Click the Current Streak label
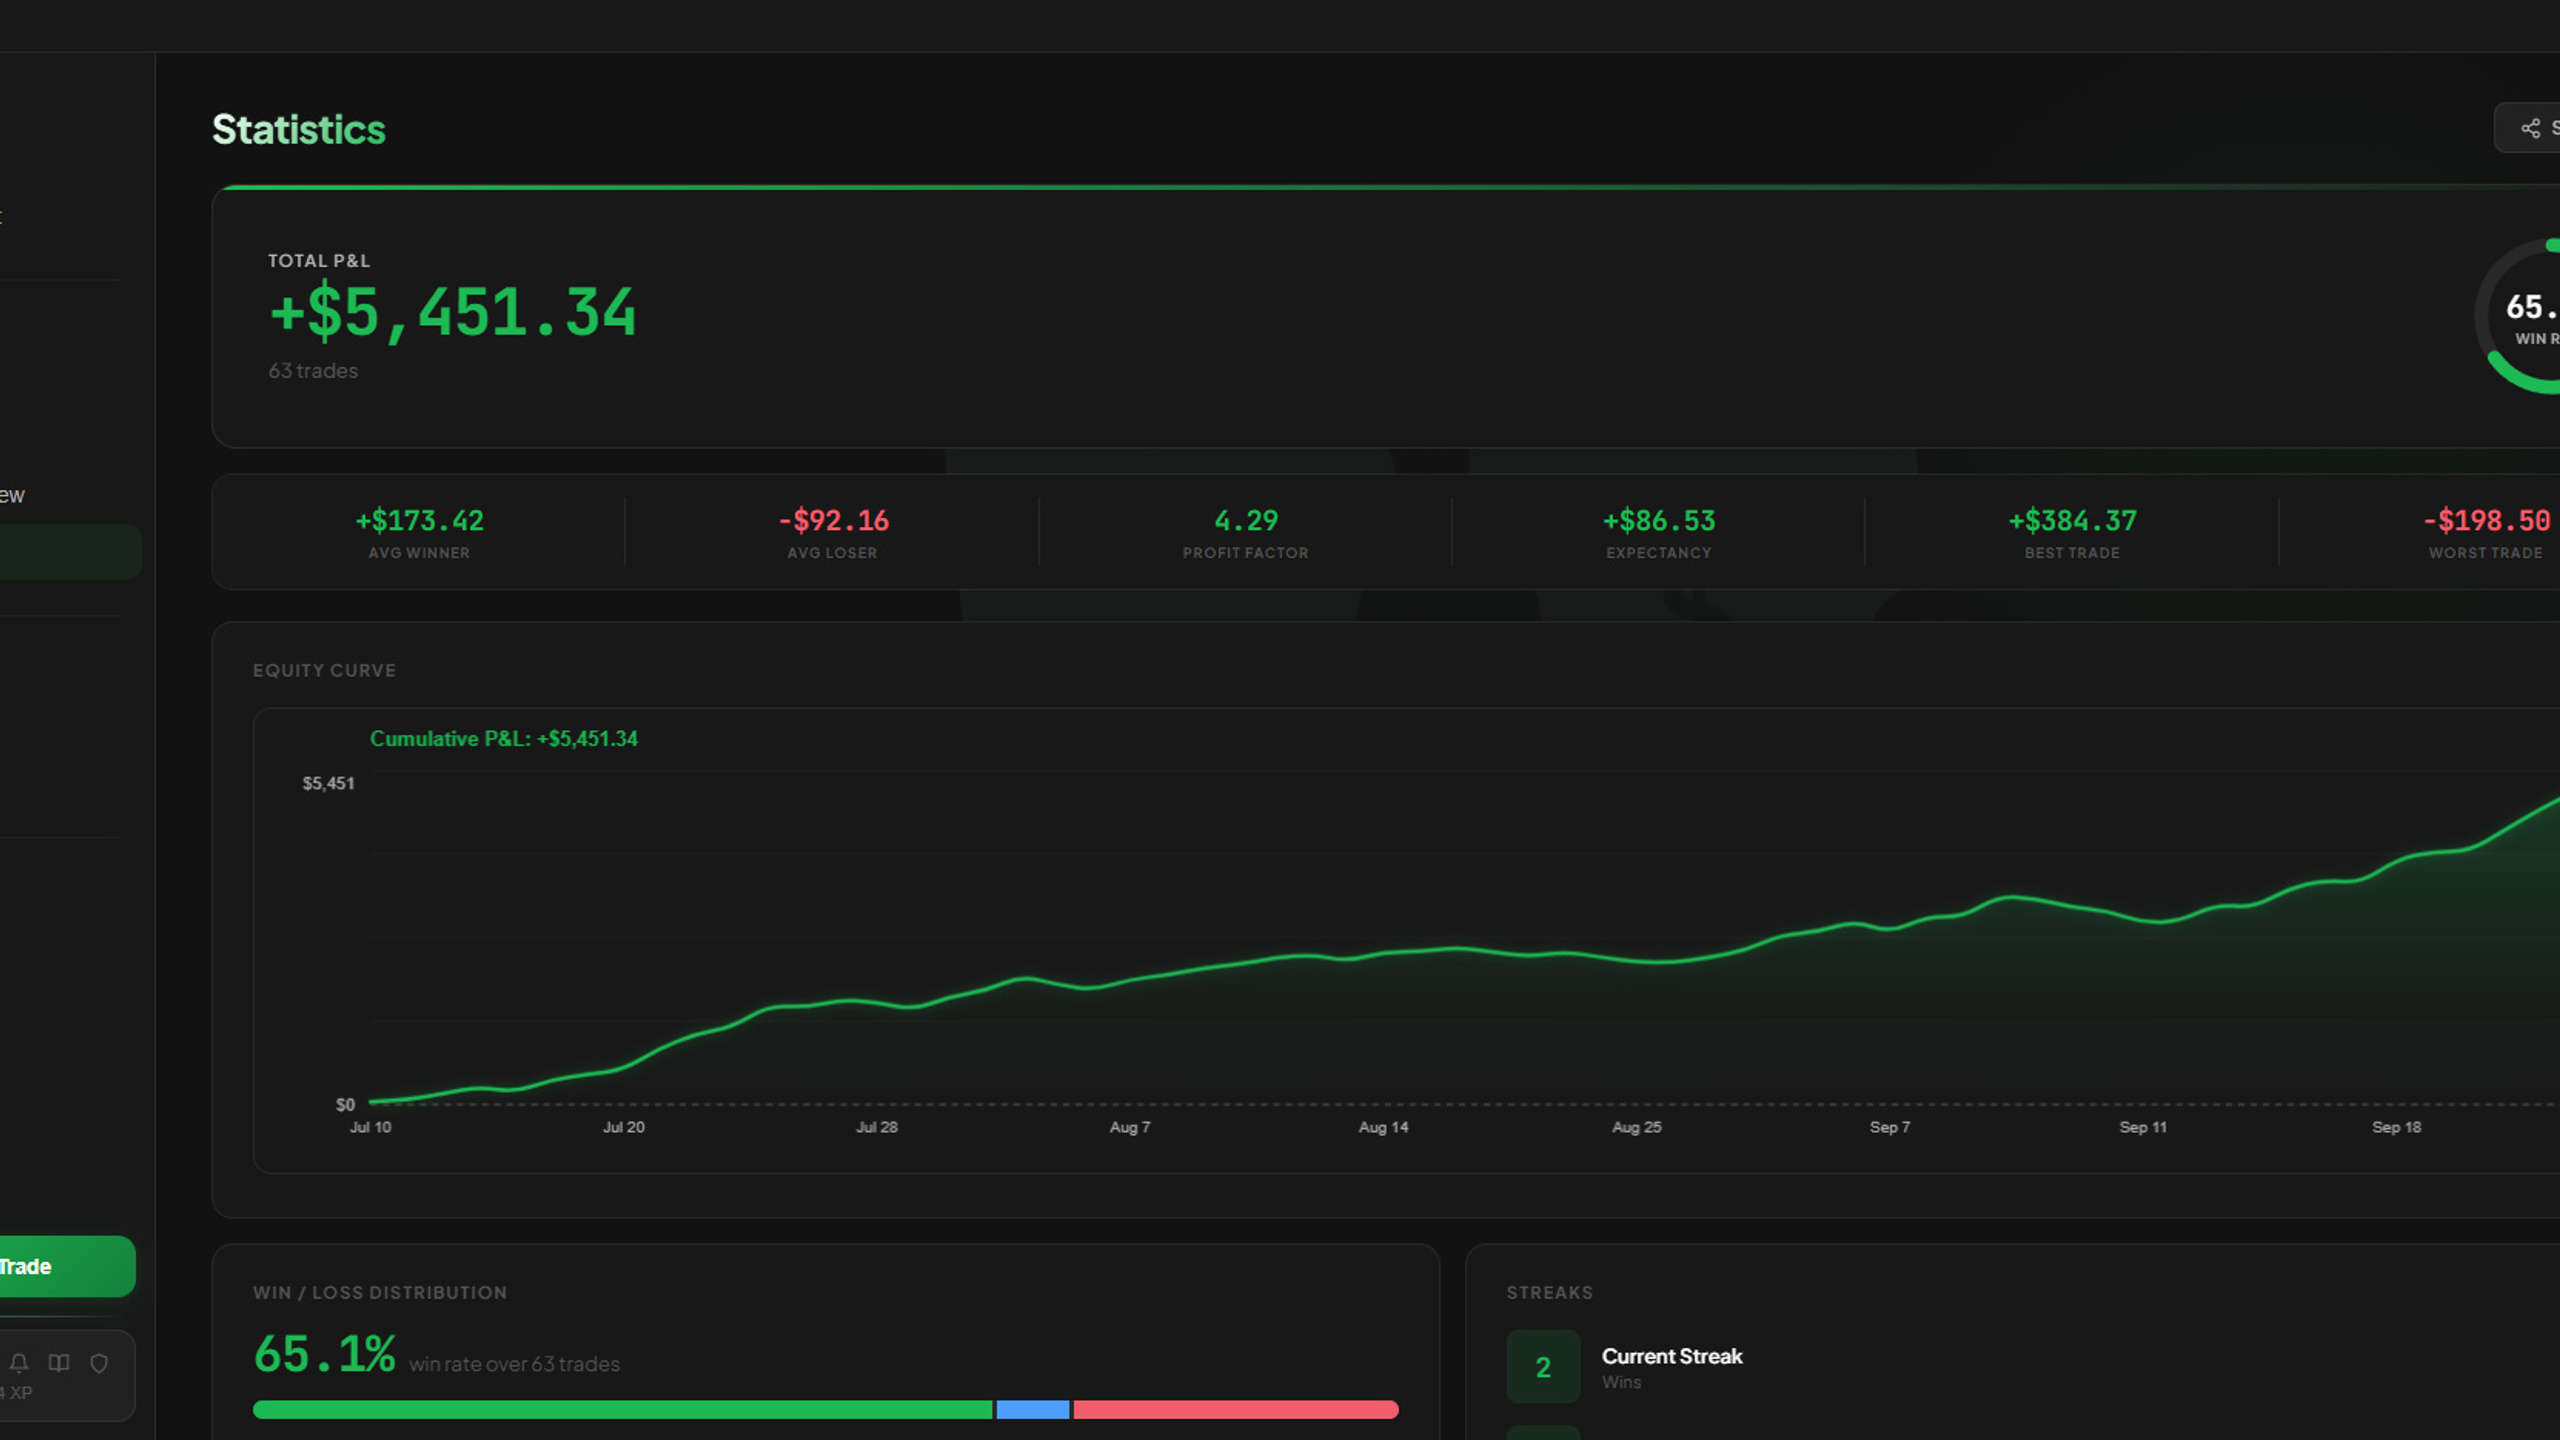 [x=1672, y=1356]
